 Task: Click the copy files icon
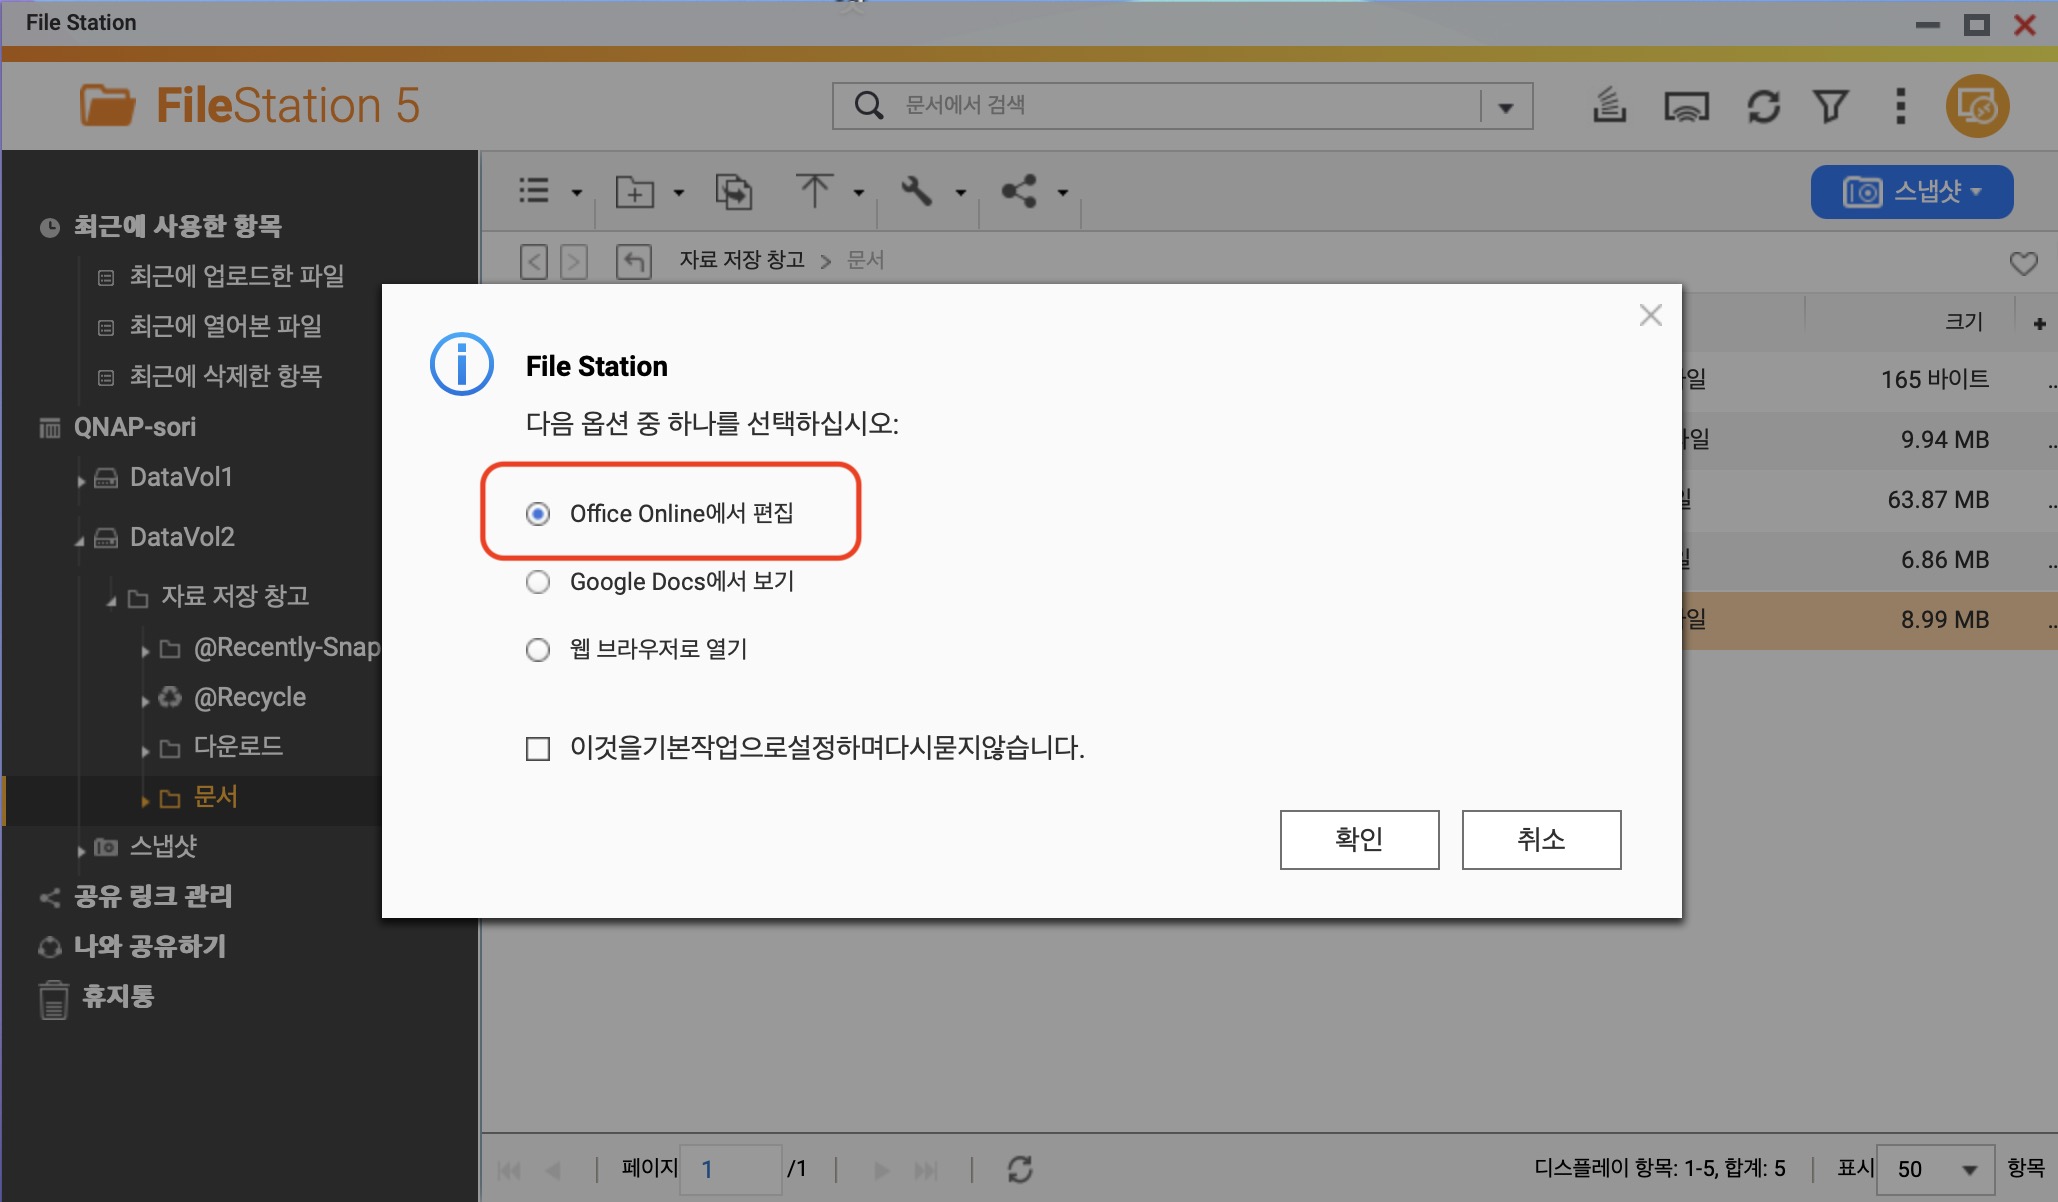click(x=734, y=191)
